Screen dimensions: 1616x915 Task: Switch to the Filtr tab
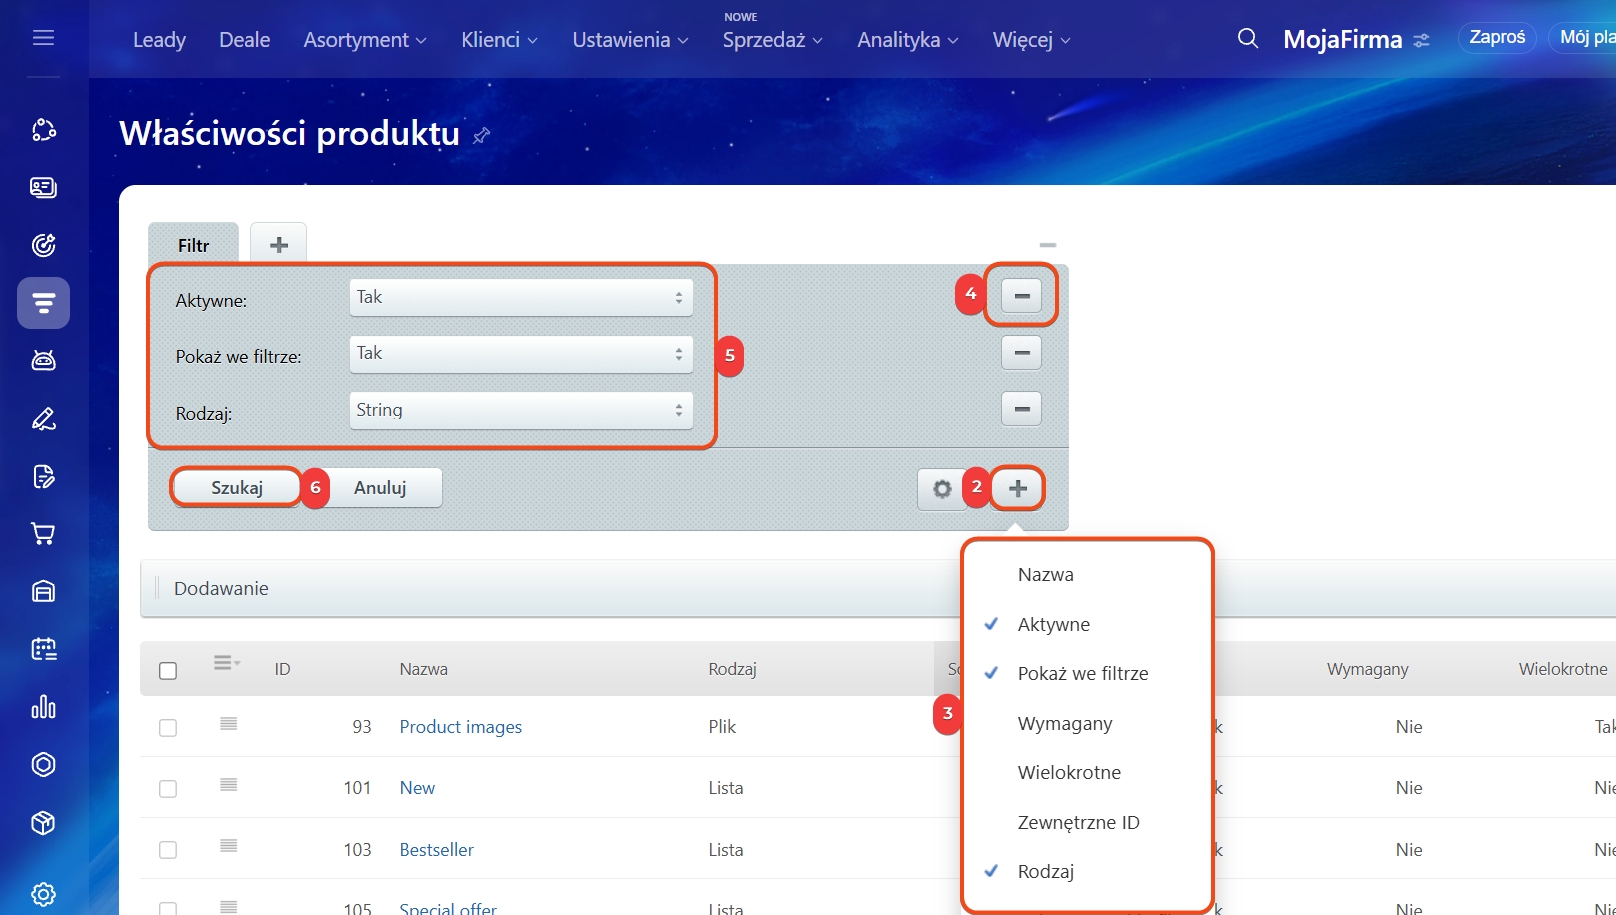point(193,245)
